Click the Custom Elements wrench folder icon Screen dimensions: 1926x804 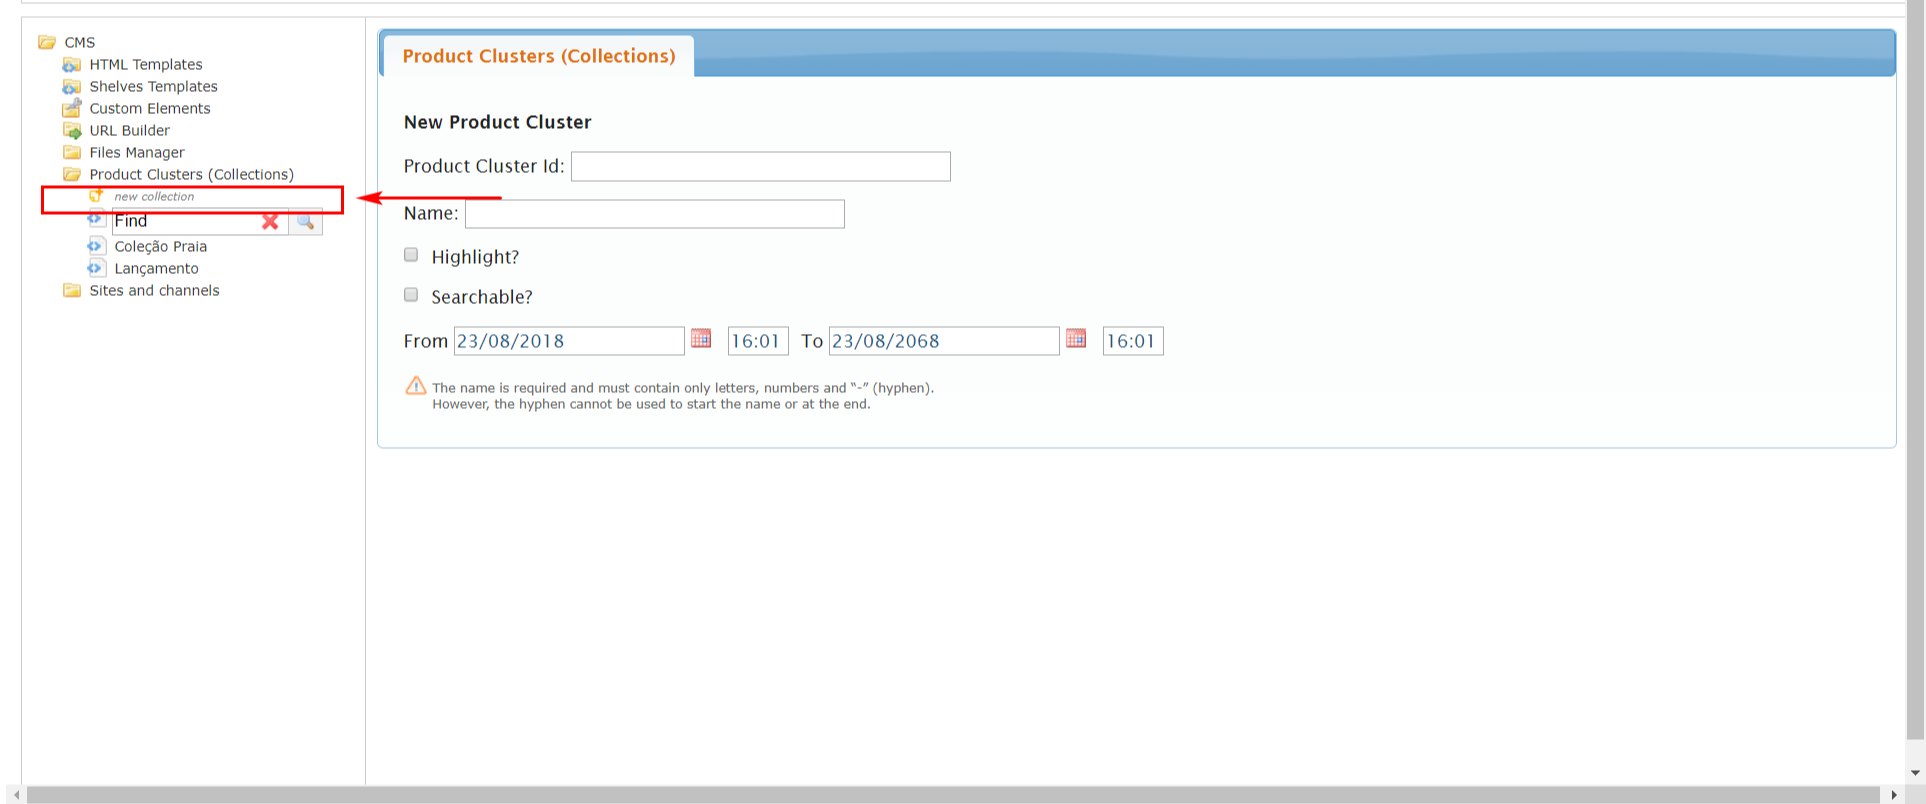pos(72,108)
